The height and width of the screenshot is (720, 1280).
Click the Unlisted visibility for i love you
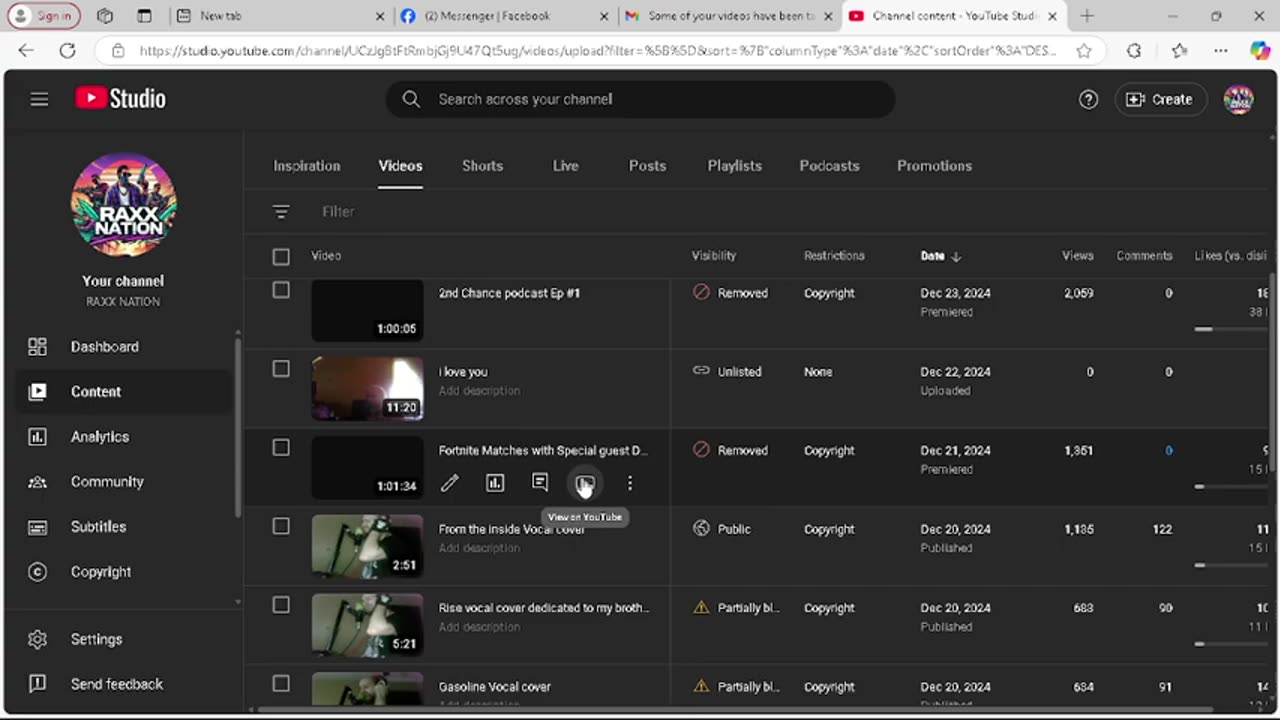727,372
